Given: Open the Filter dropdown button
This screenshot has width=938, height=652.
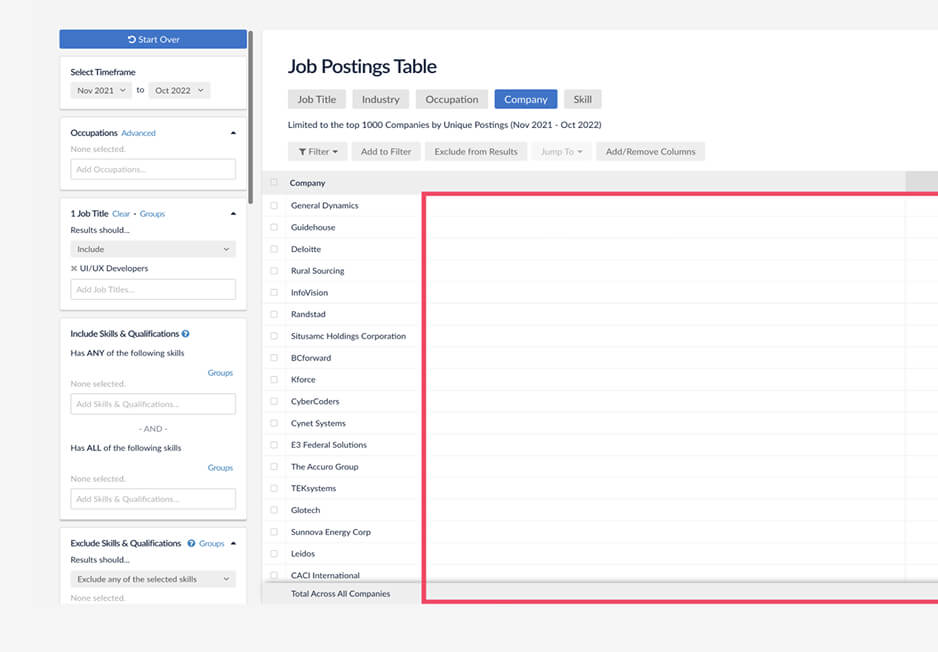Looking at the screenshot, I should 318,152.
